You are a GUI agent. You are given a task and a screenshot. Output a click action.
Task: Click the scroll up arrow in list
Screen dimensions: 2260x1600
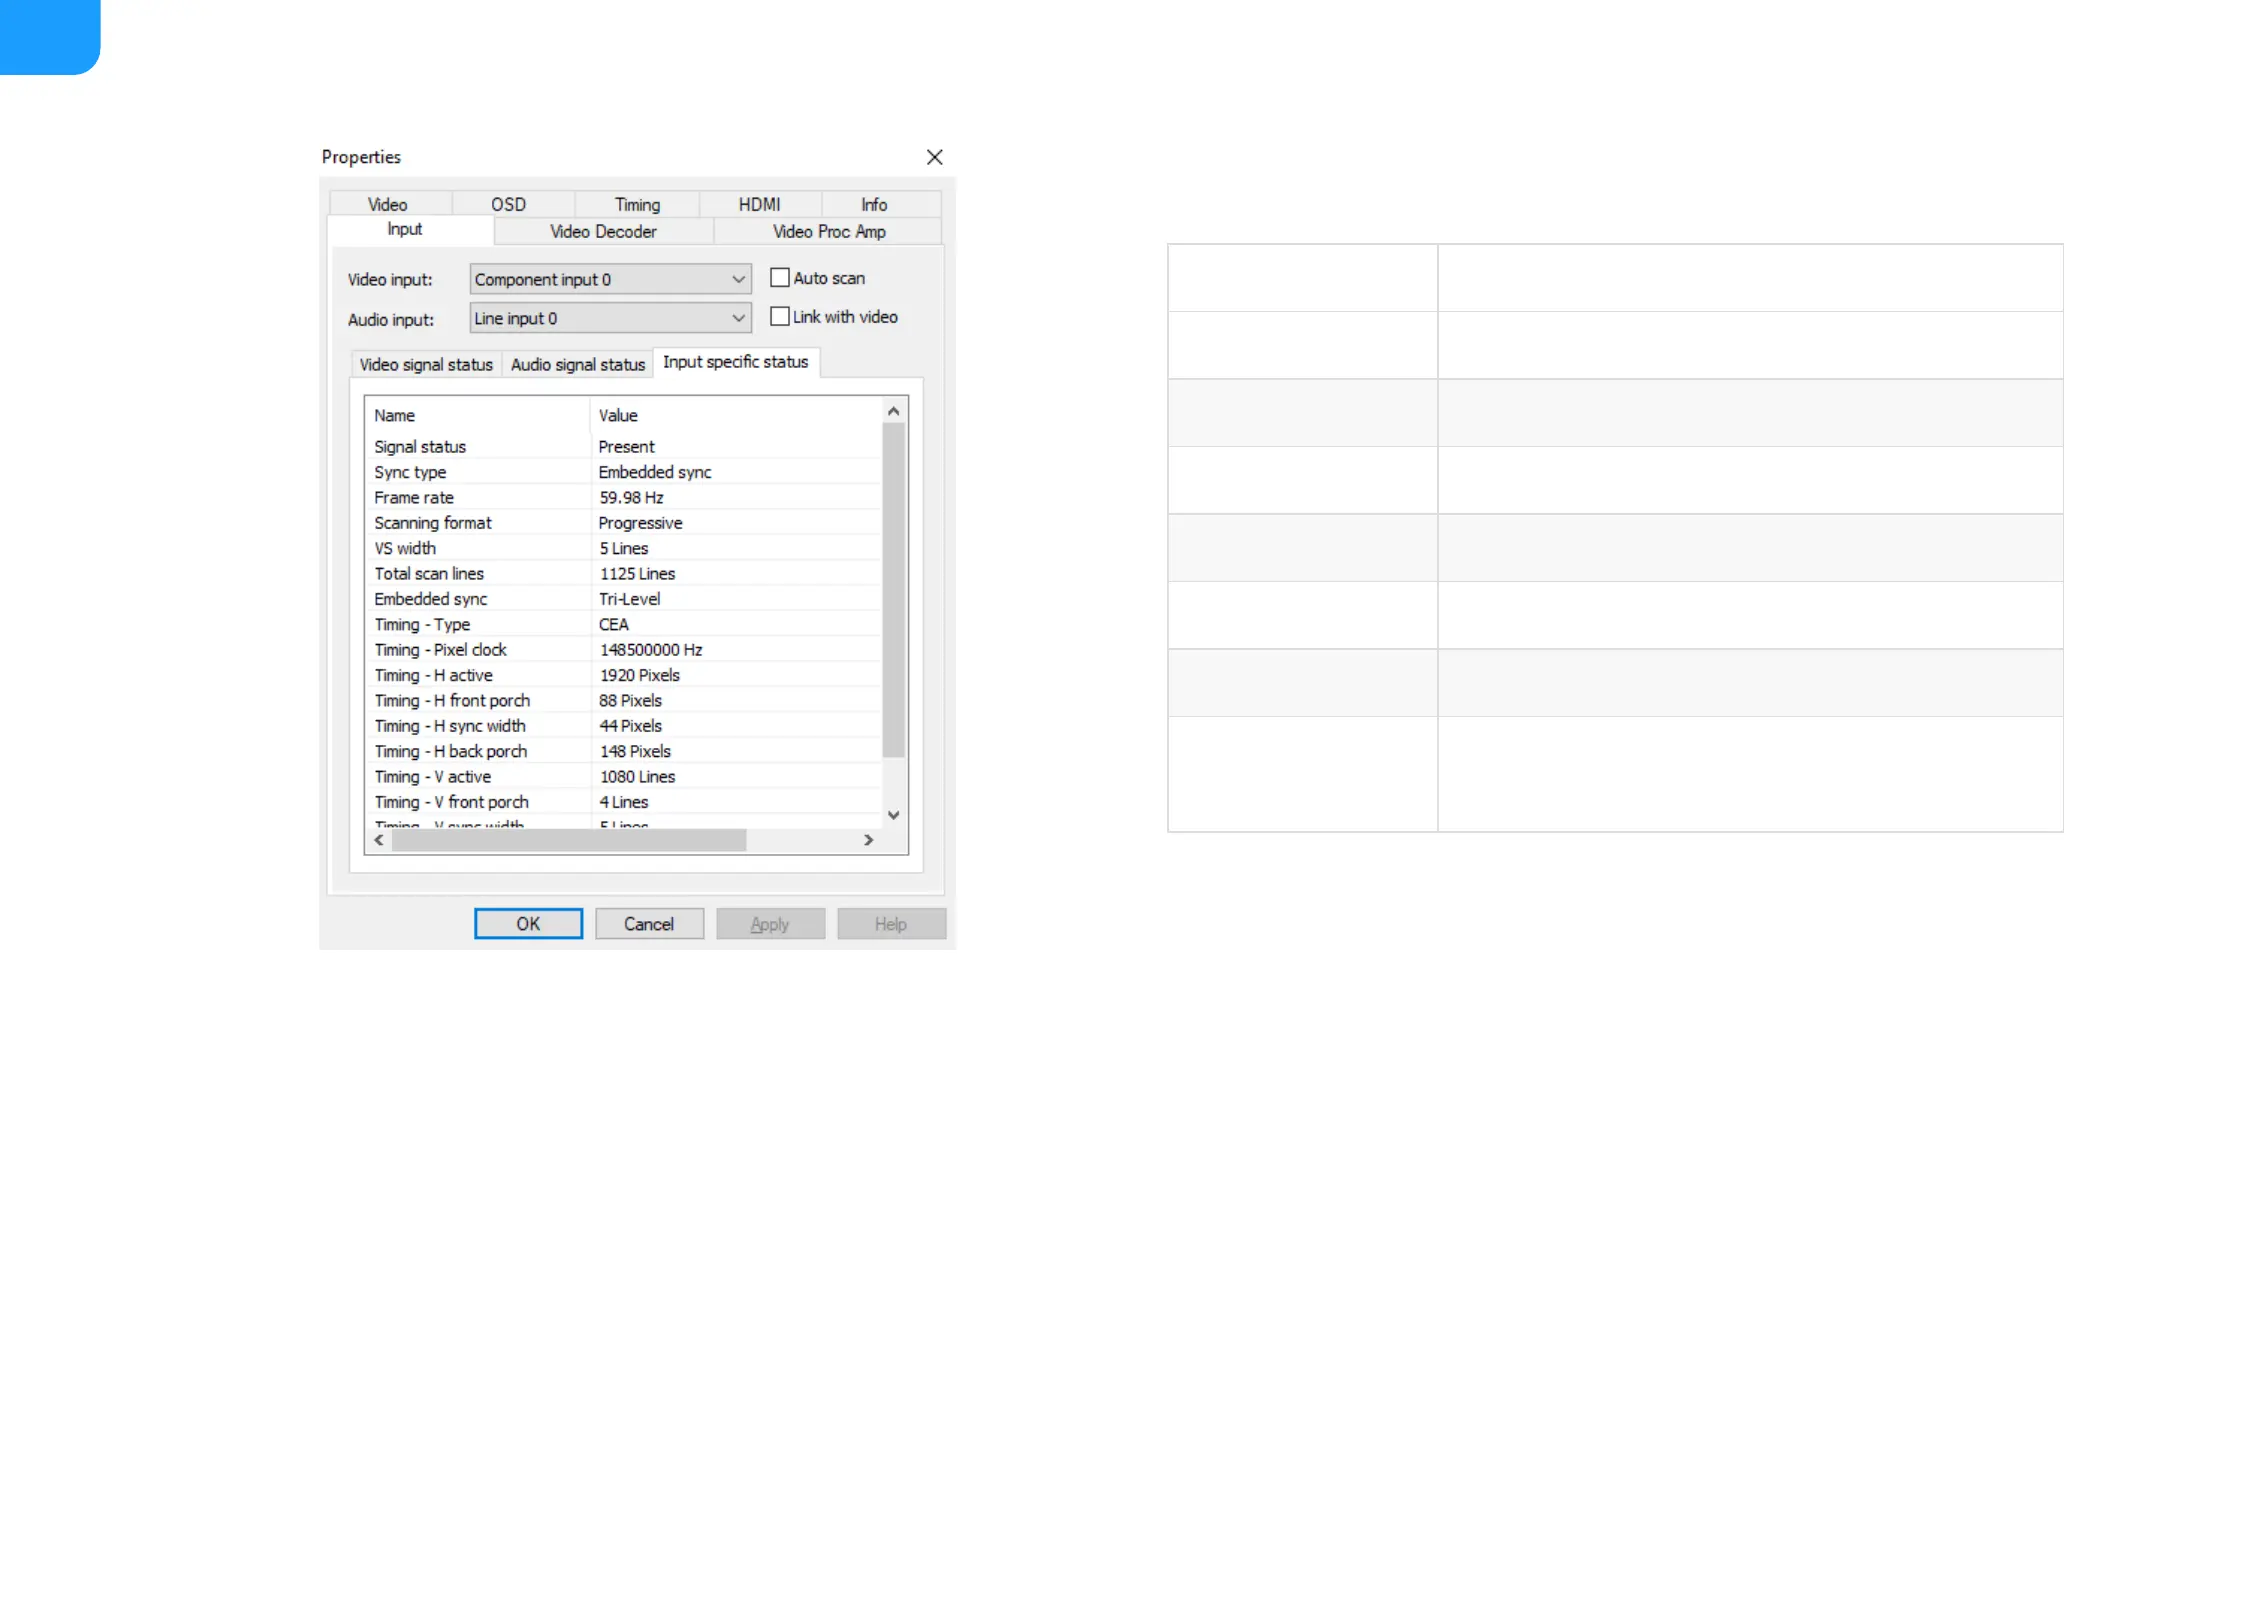tap(894, 411)
